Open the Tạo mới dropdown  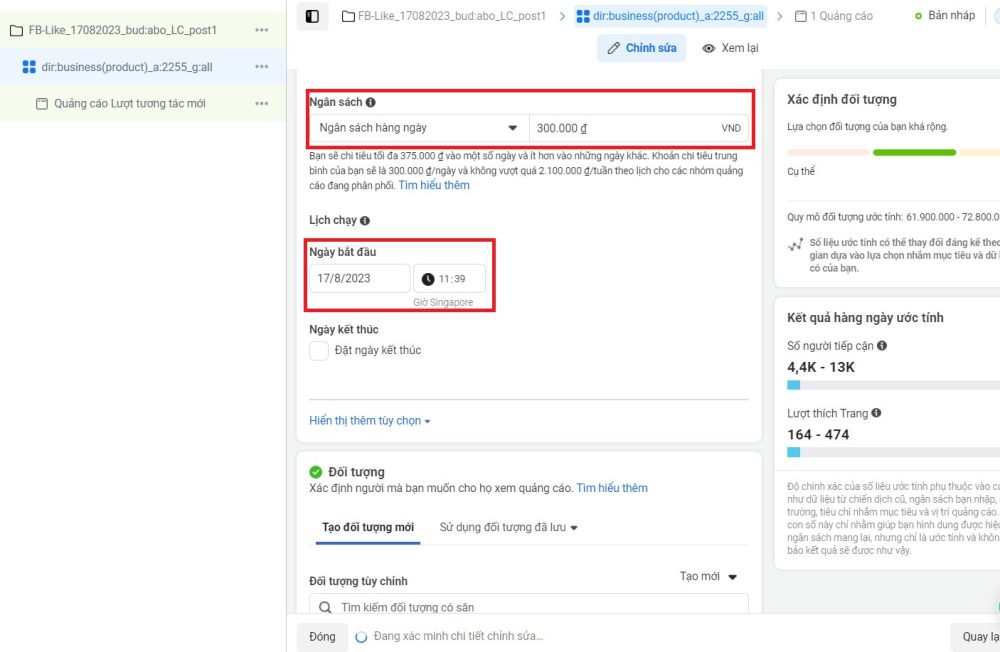coord(708,577)
